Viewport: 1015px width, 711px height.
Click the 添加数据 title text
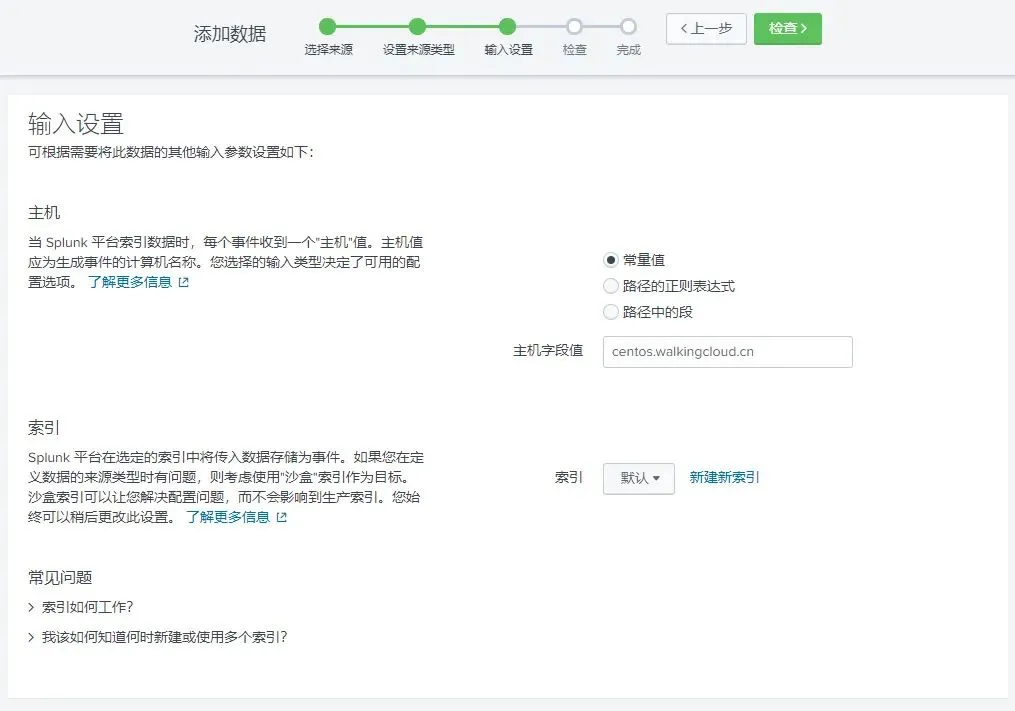click(230, 34)
